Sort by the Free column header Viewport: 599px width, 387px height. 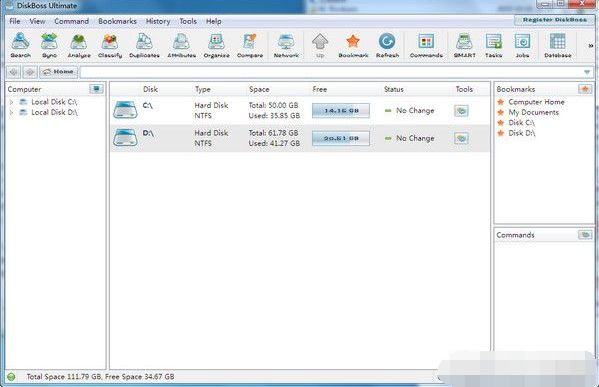pyautogui.click(x=319, y=89)
